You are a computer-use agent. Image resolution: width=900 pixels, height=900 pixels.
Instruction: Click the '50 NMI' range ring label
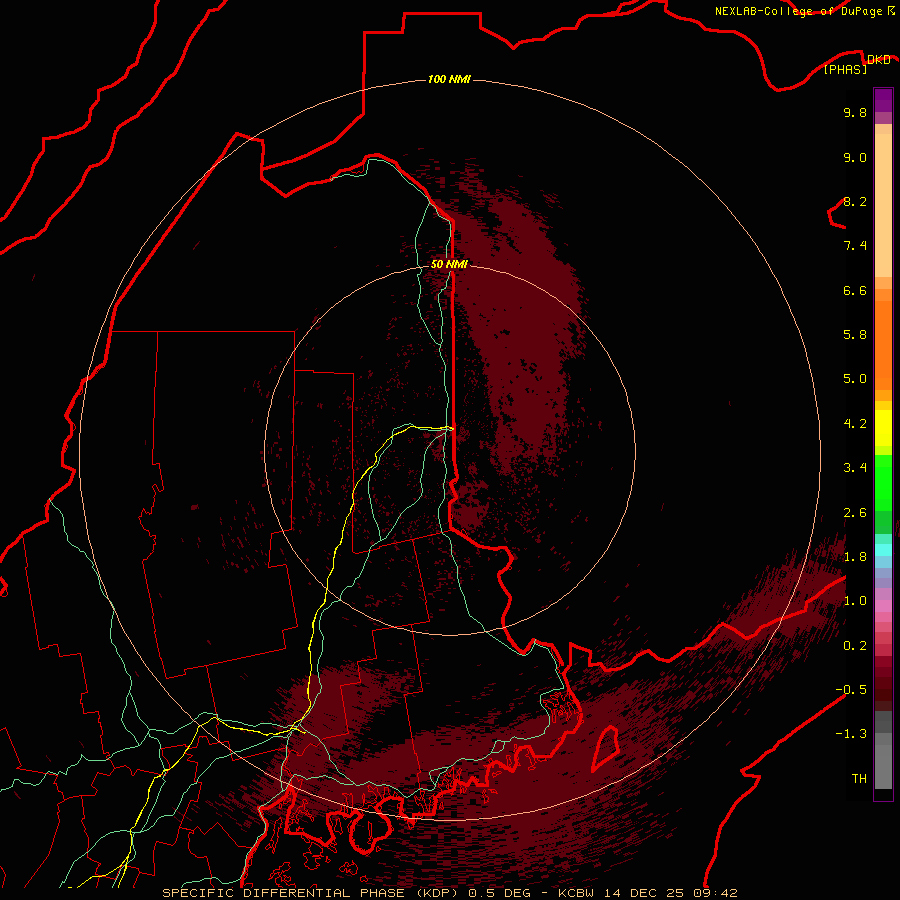(x=449, y=264)
